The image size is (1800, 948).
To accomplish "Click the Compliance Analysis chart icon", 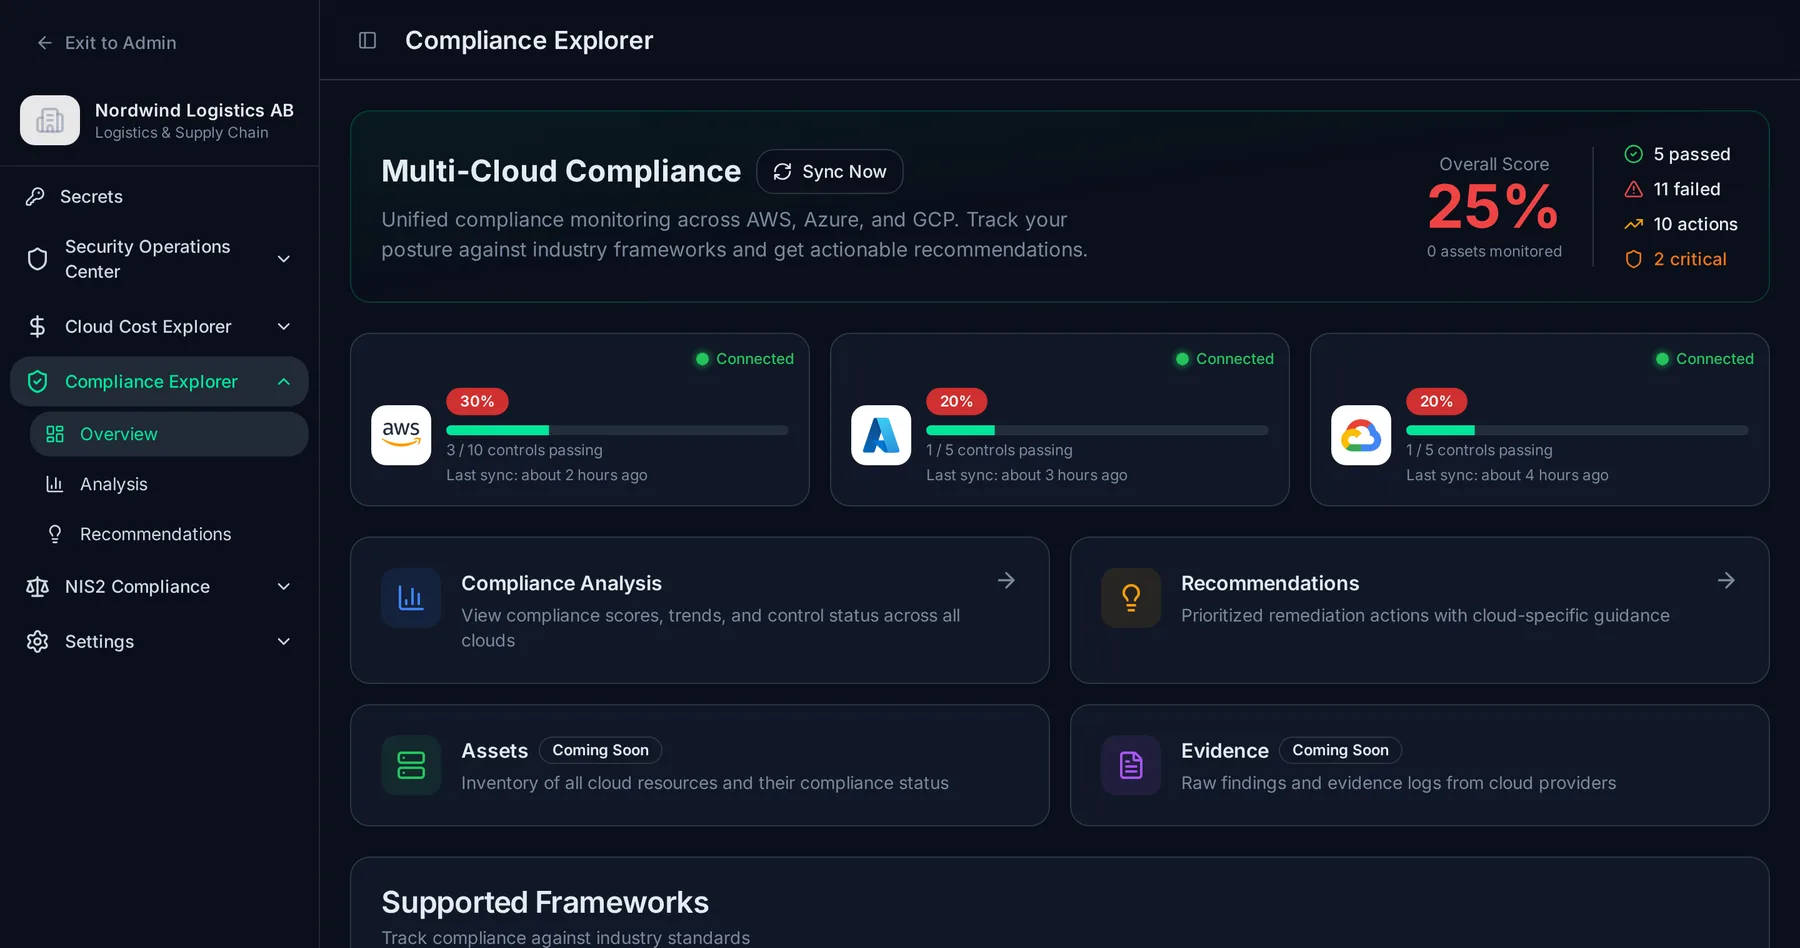I will [411, 598].
